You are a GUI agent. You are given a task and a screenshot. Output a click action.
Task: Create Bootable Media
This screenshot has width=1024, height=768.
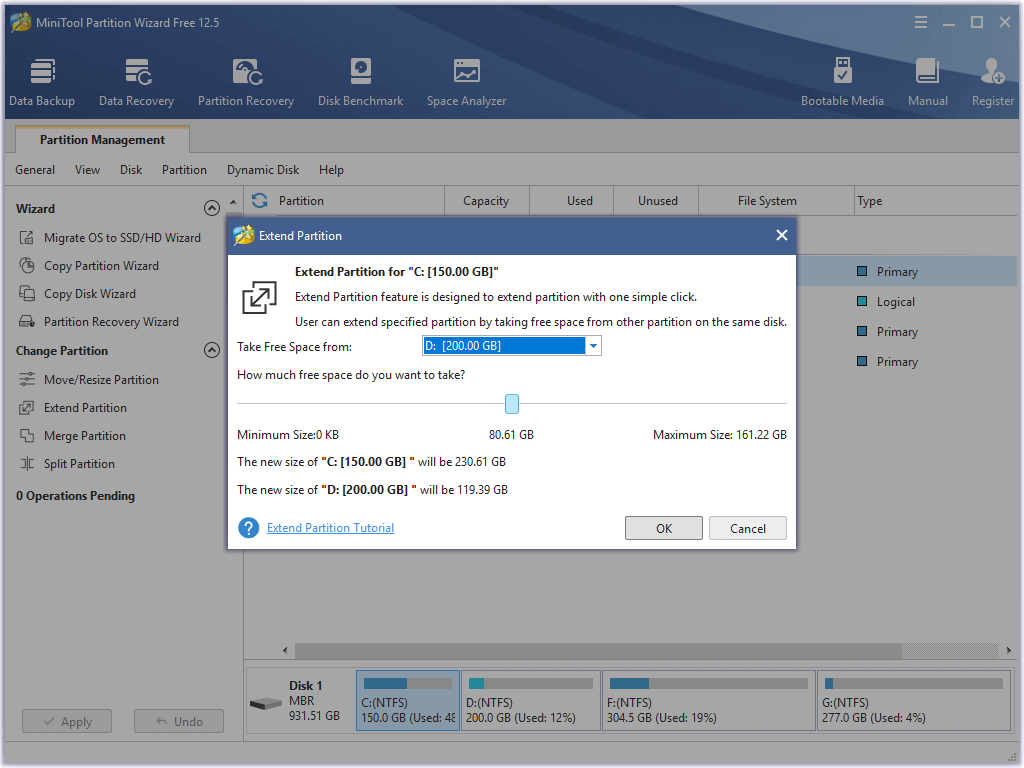pos(843,80)
